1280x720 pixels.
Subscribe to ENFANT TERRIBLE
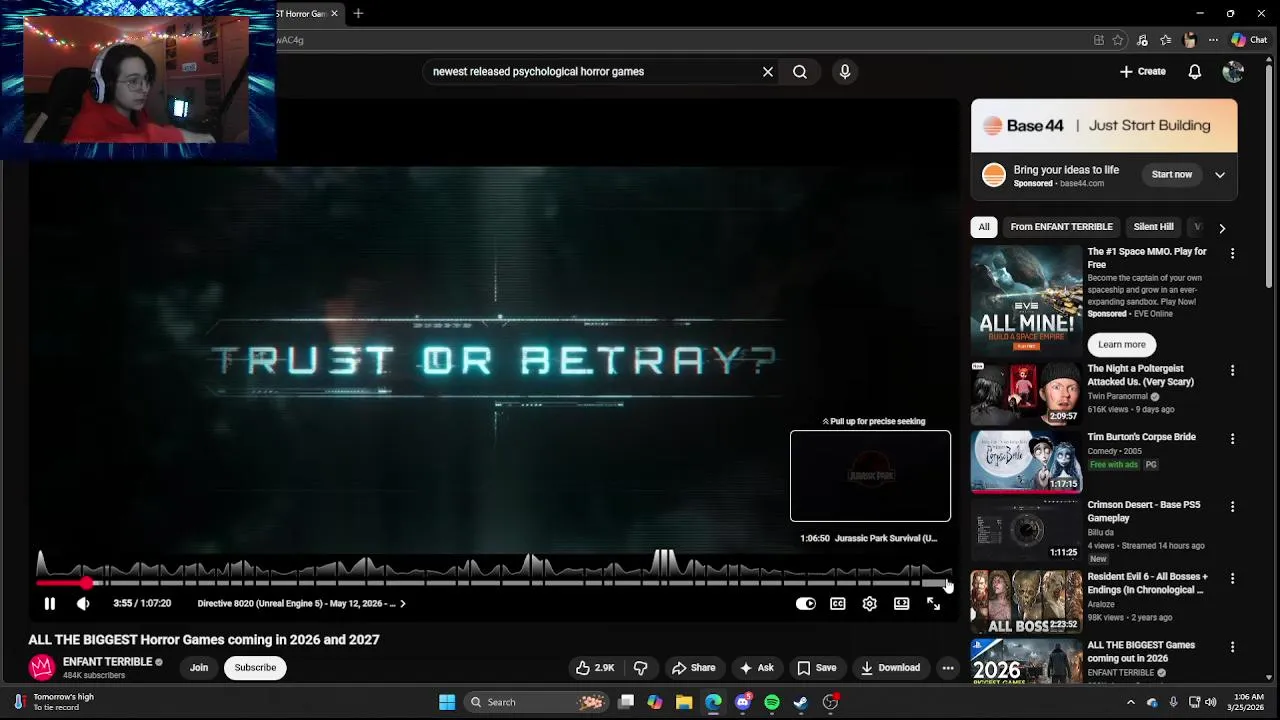(x=255, y=668)
